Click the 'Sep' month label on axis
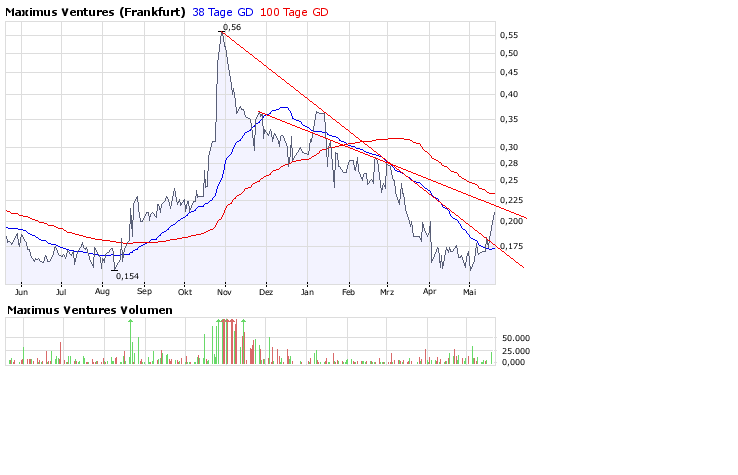Image resolution: width=738 pixels, height=475 pixels. (144, 292)
